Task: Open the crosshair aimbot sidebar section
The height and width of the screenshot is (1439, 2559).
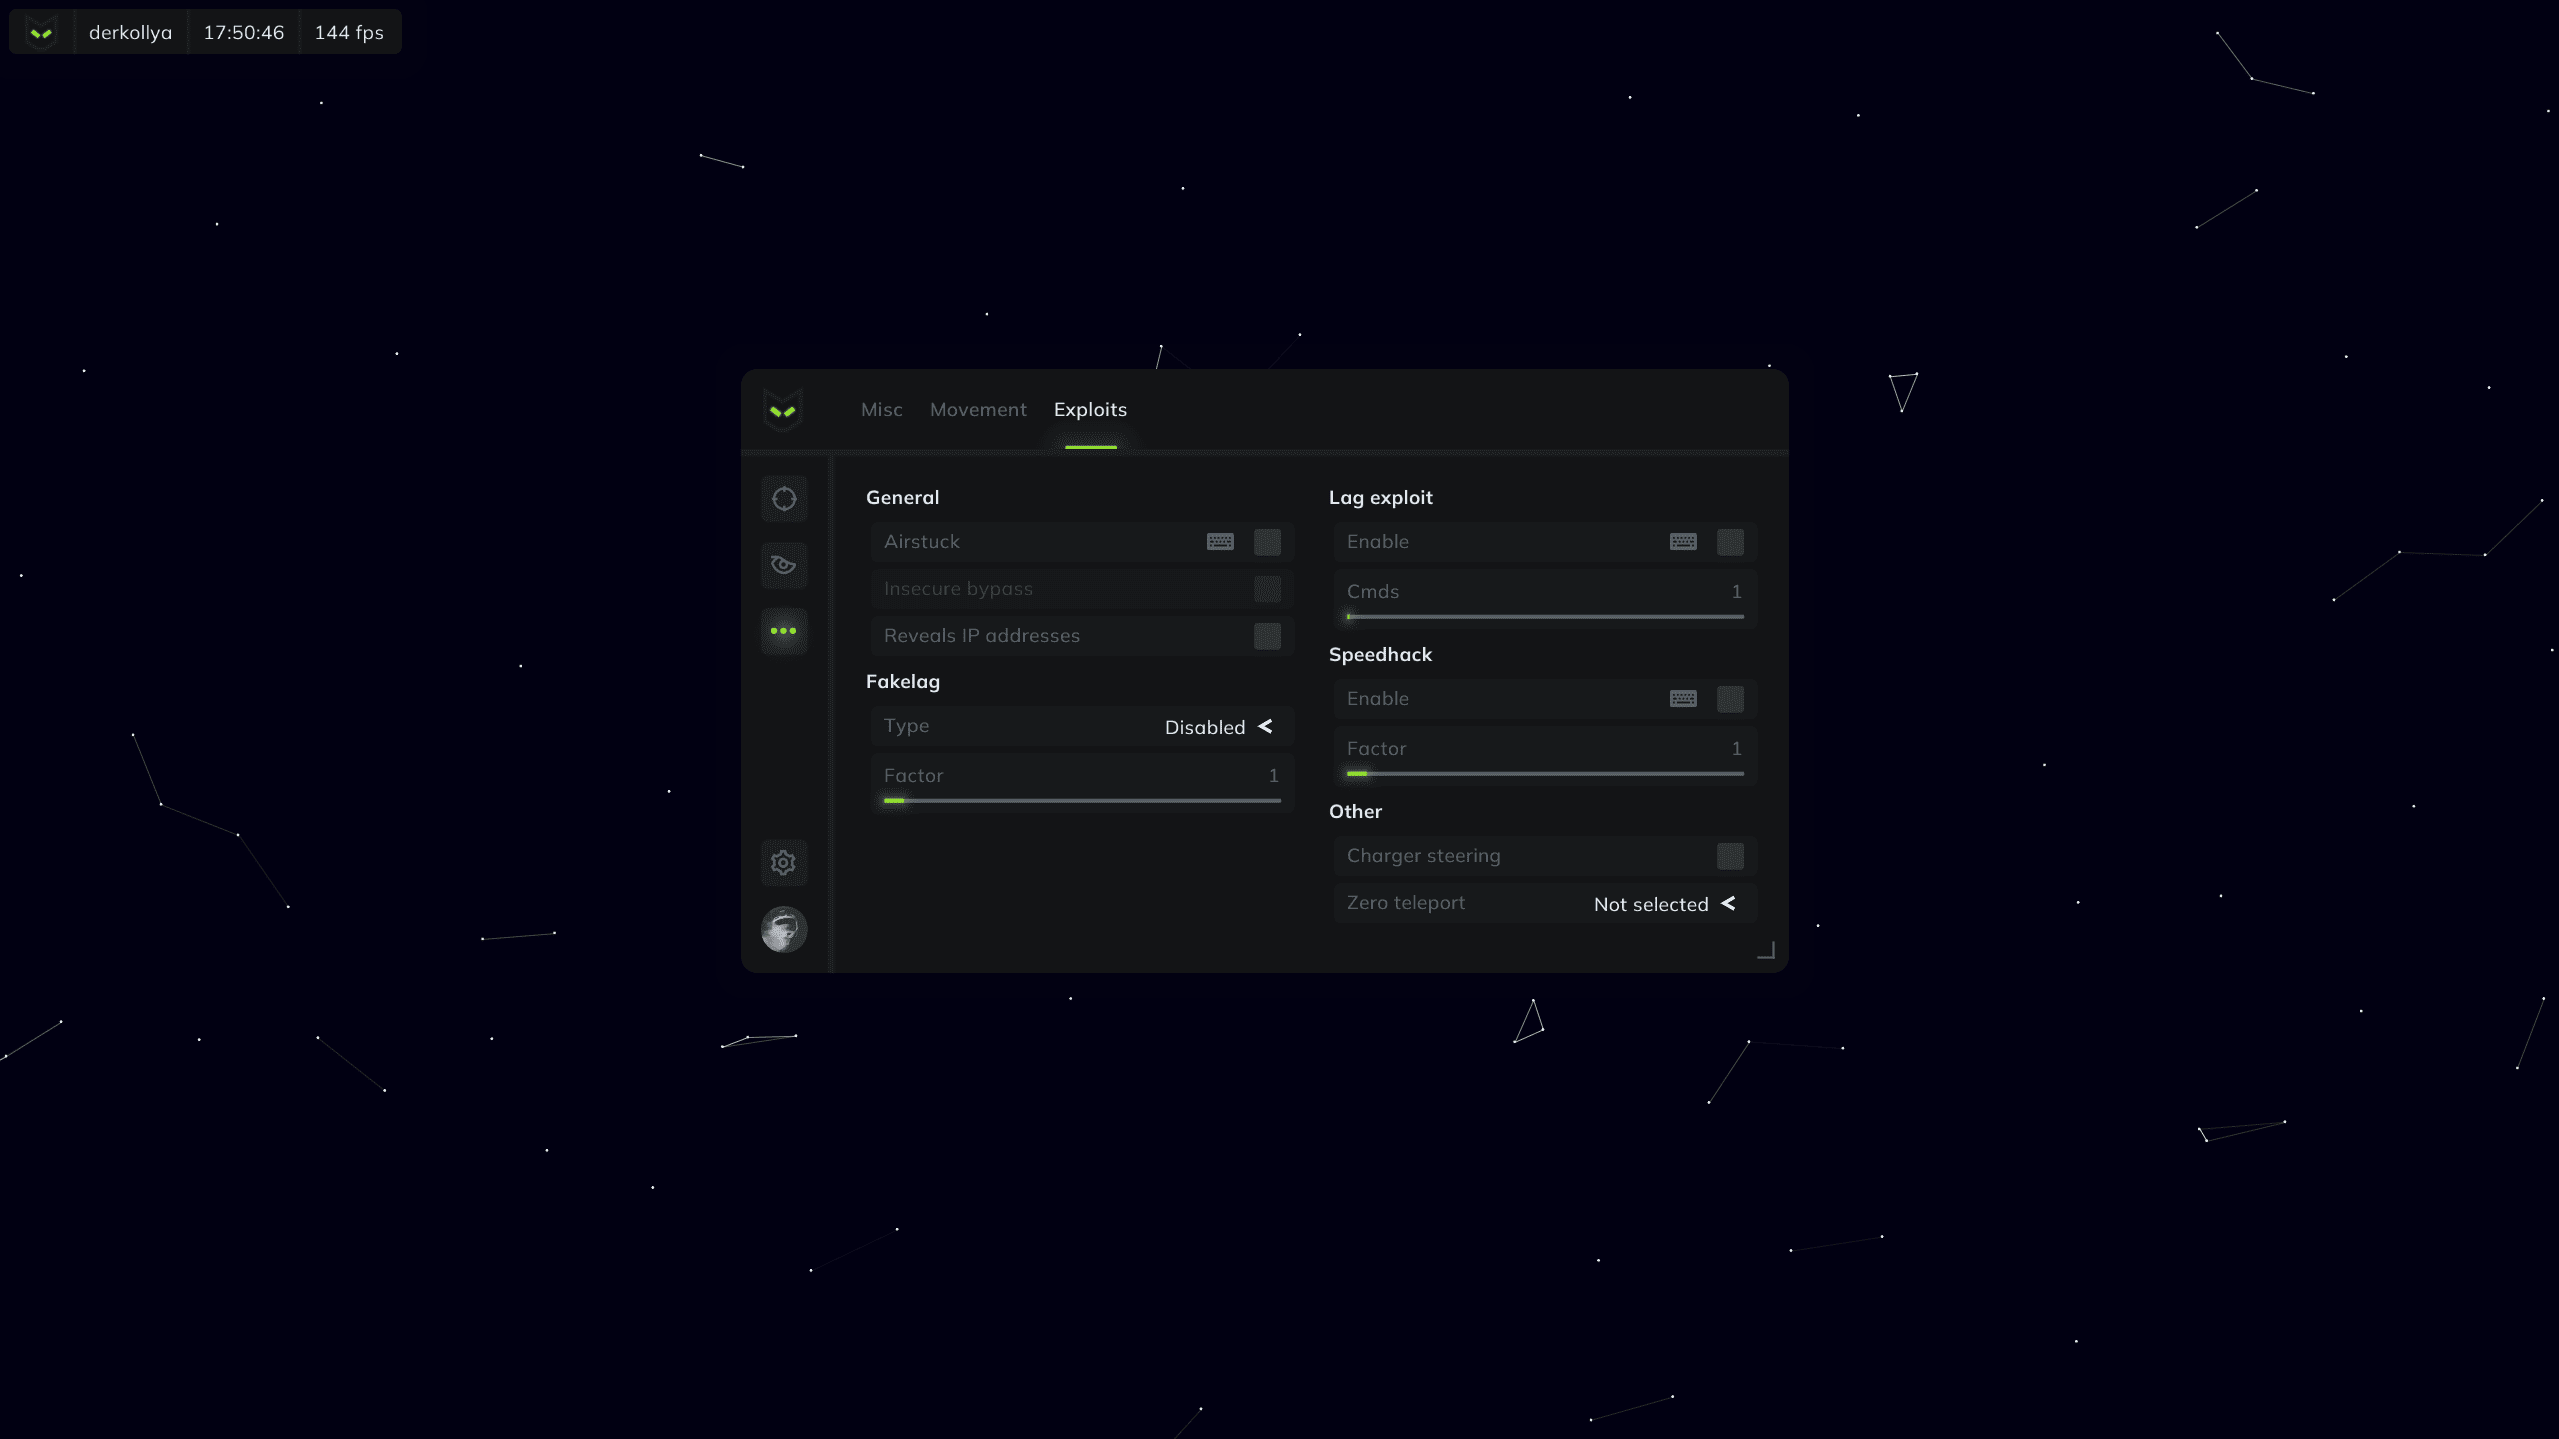Action: [783, 498]
